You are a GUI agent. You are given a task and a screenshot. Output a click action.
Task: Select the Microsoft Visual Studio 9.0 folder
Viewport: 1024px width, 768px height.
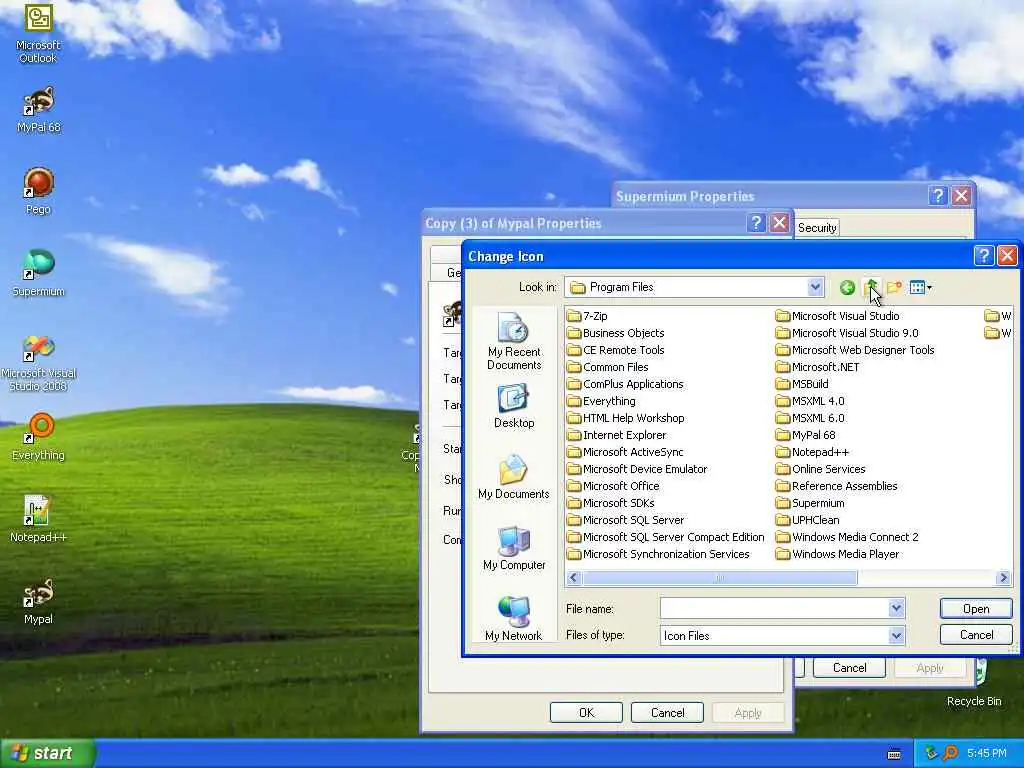(x=847, y=333)
